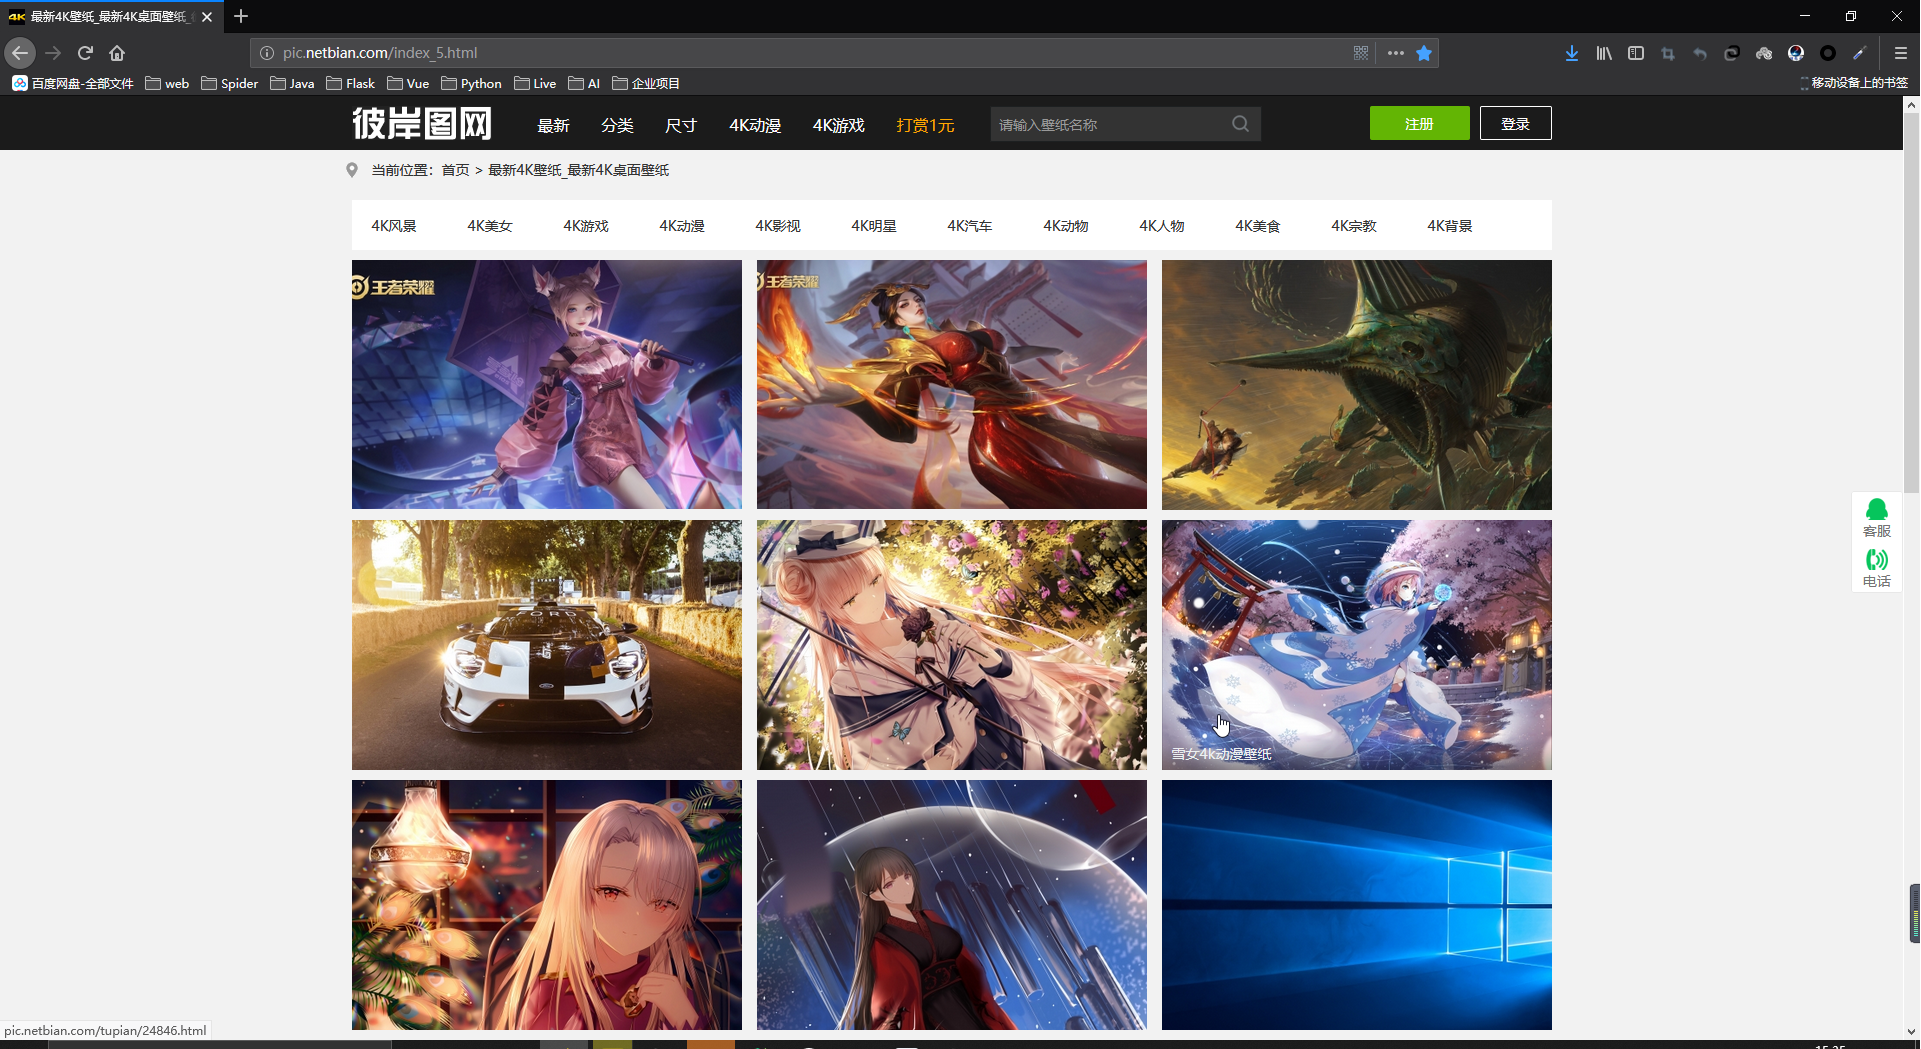
Task: Open 分类 navigation menu
Action: [x=617, y=125]
